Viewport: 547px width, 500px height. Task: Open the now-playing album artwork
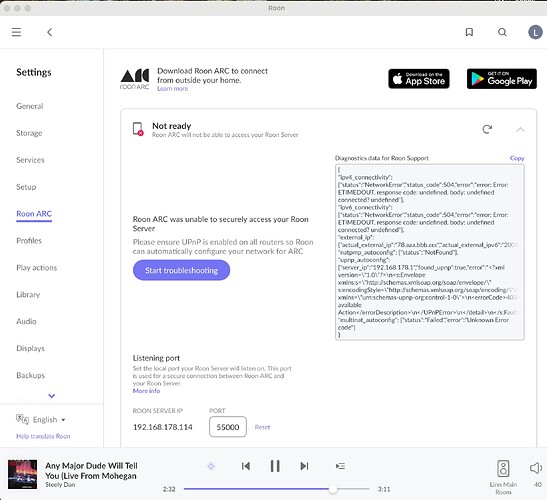pos(22,474)
